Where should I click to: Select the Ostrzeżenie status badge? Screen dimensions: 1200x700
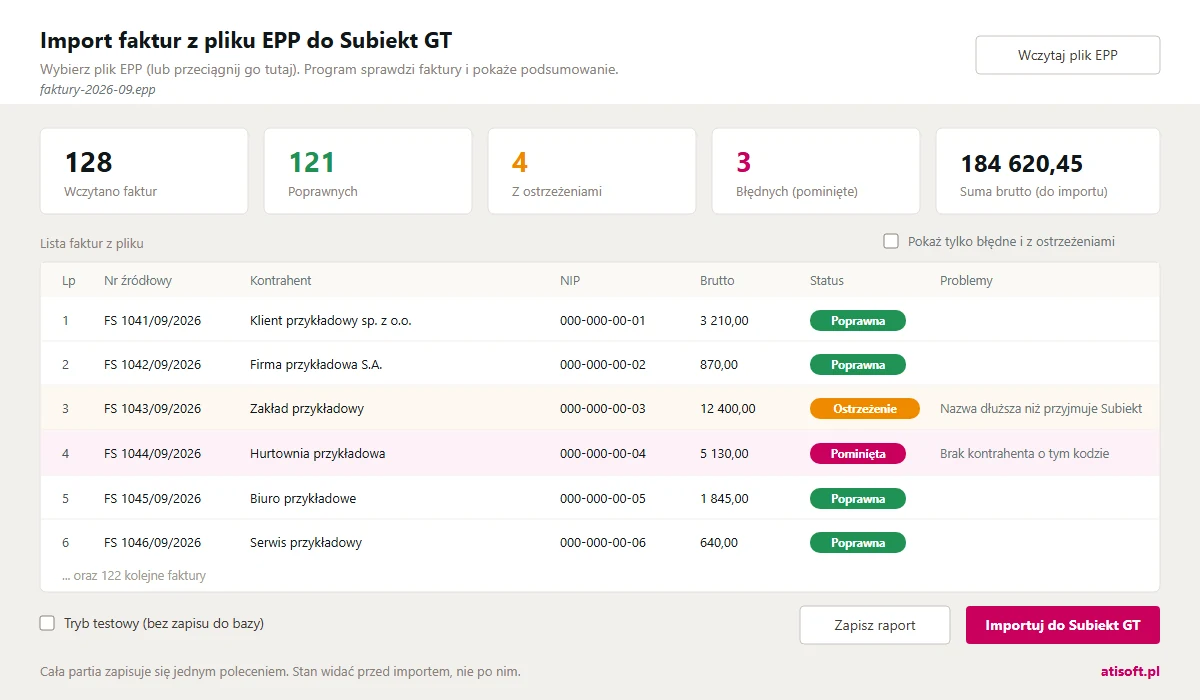(x=865, y=409)
